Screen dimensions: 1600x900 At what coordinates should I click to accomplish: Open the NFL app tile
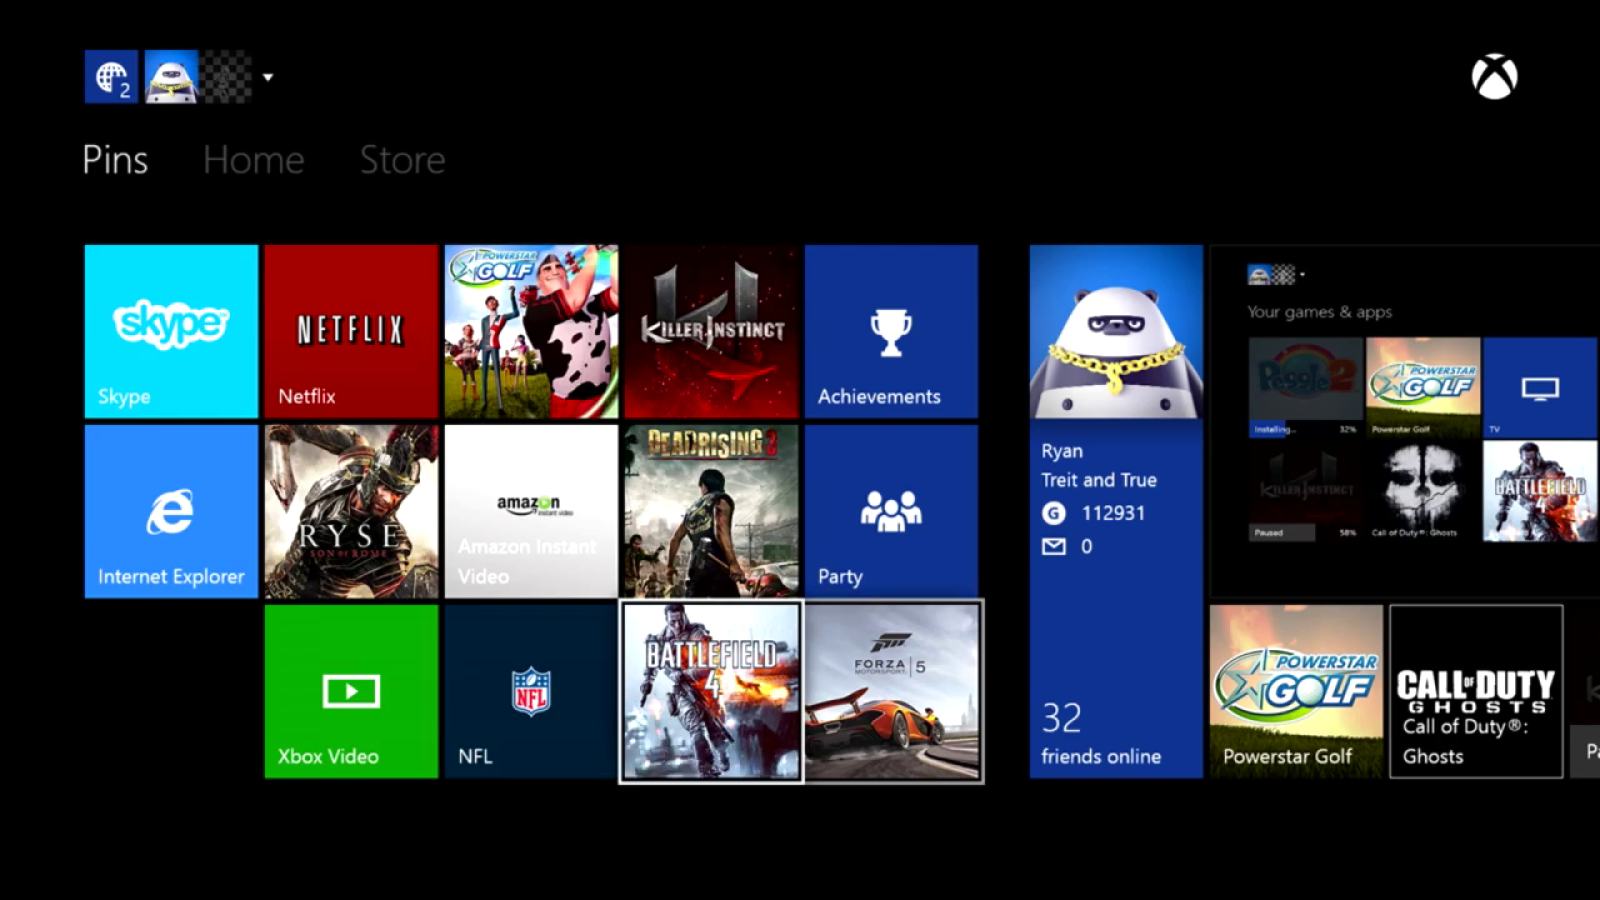(531, 691)
